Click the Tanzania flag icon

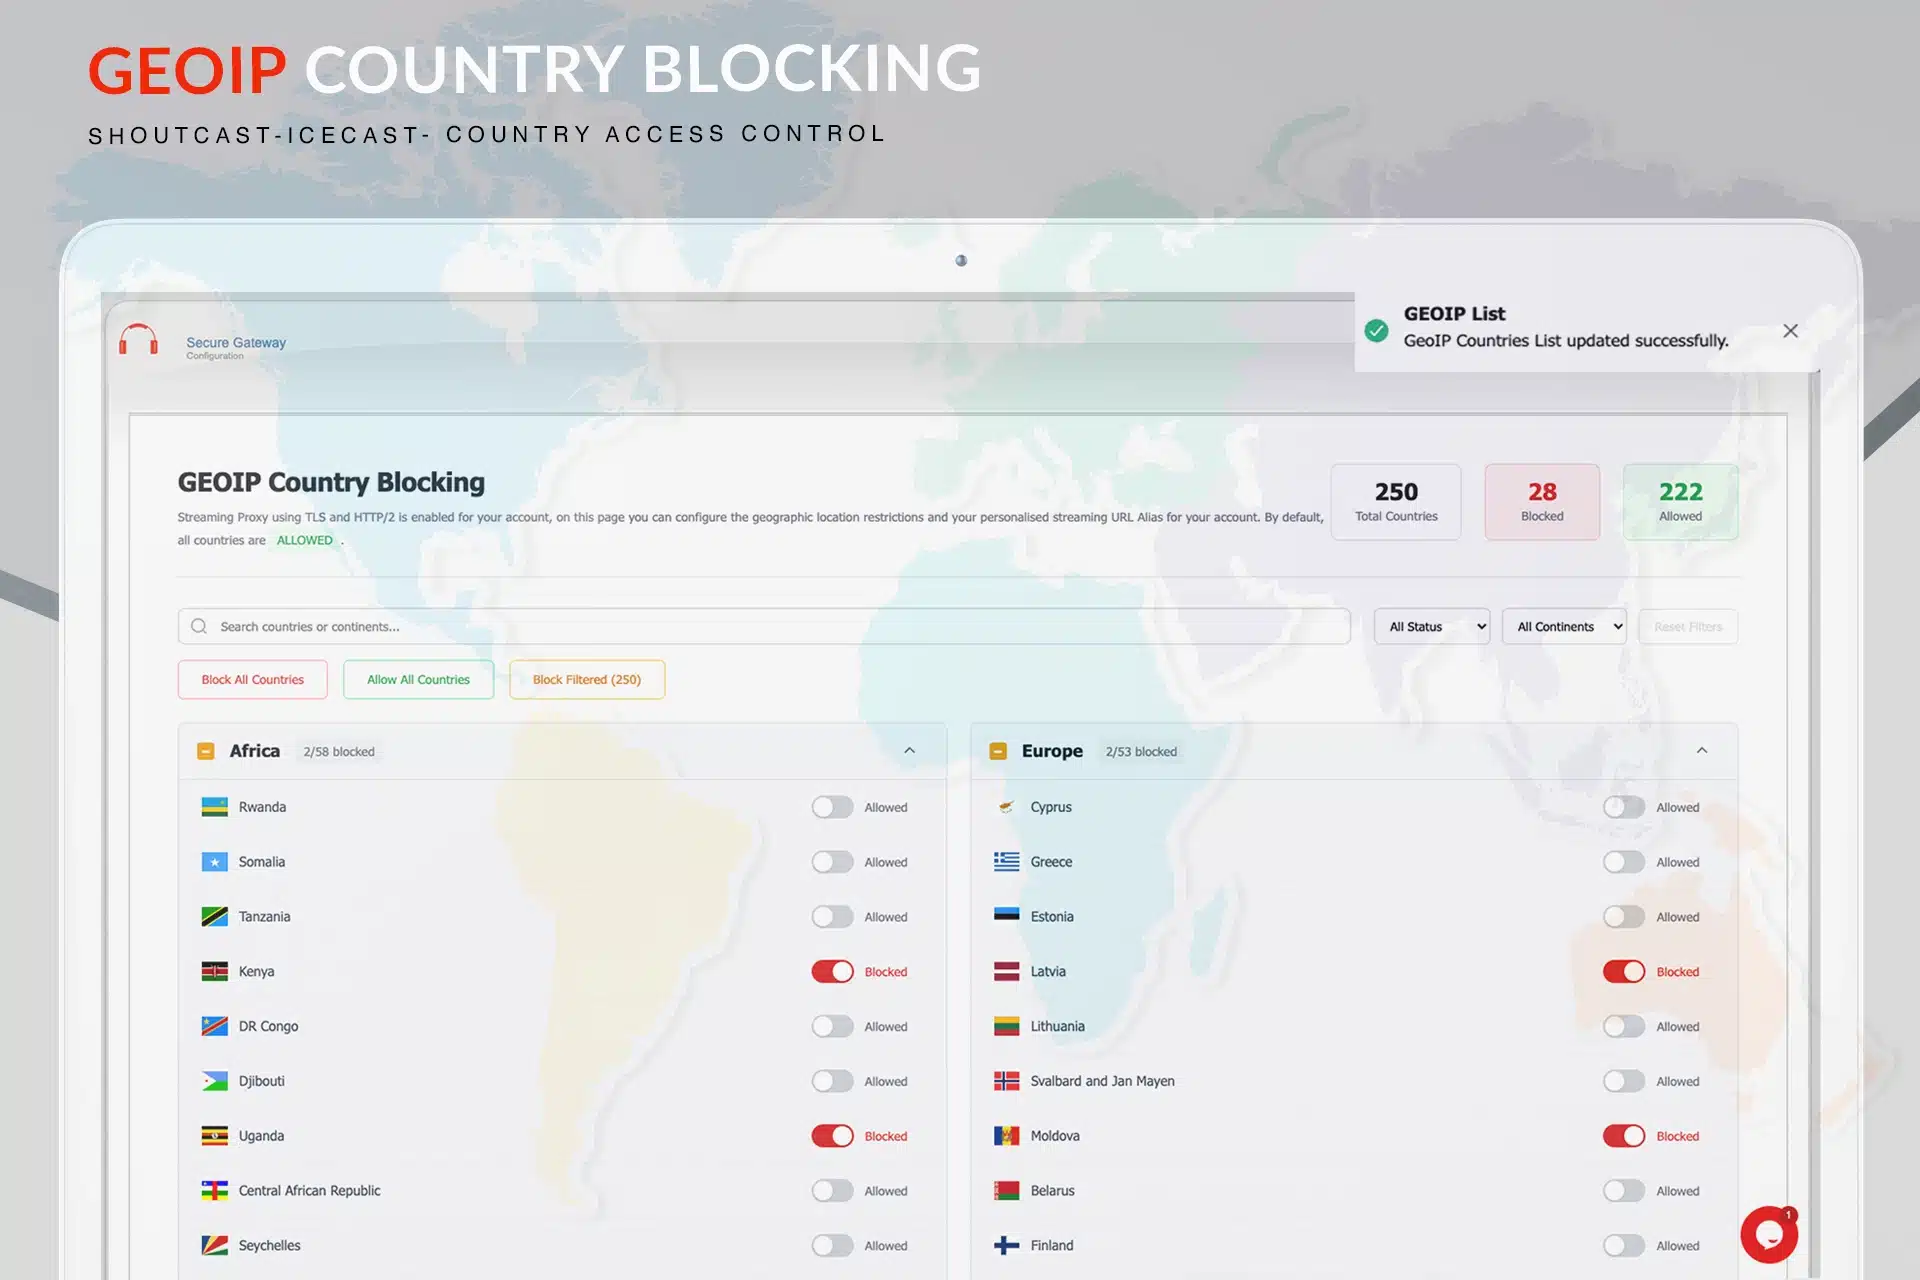click(214, 917)
